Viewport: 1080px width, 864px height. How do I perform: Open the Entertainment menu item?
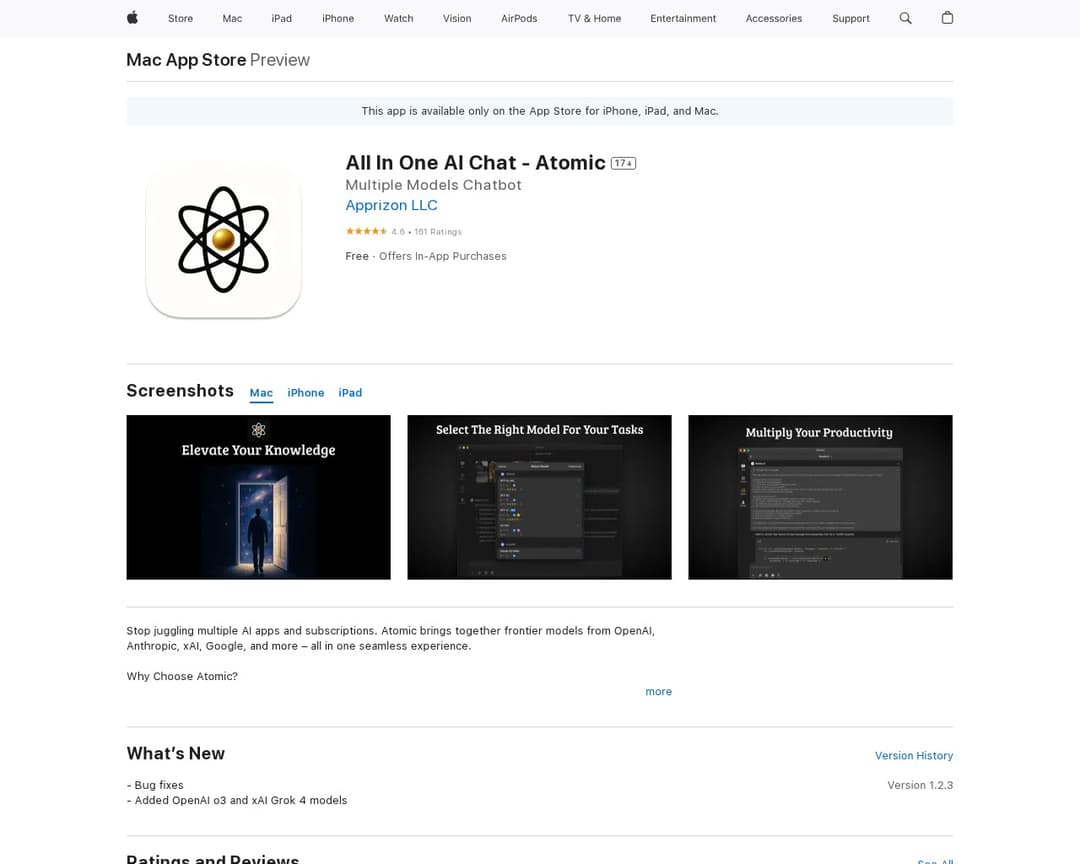coord(683,18)
